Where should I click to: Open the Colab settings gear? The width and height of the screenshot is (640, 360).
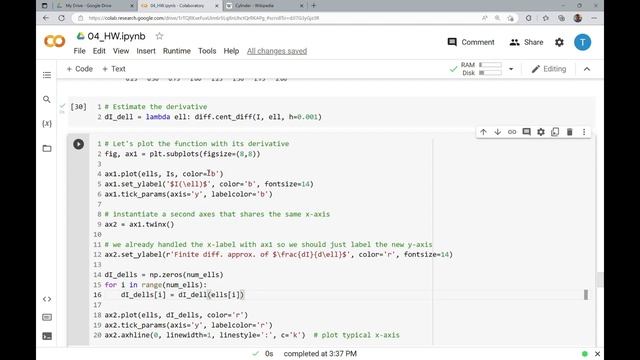559,42
